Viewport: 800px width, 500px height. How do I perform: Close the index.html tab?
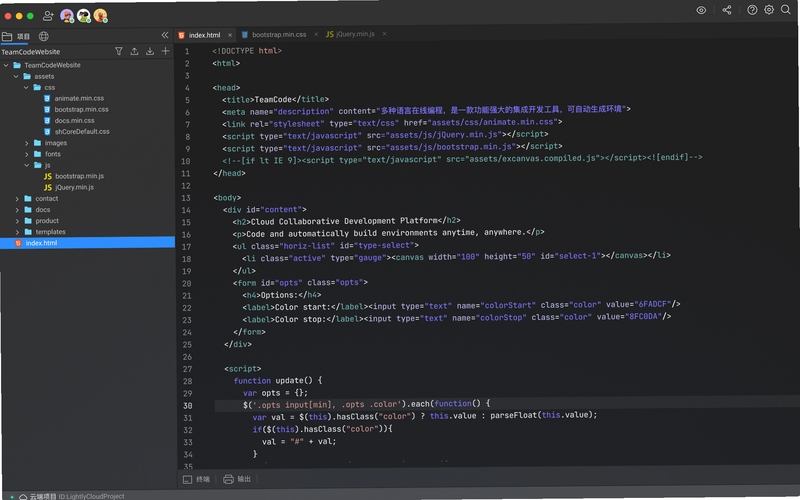point(230,35)
